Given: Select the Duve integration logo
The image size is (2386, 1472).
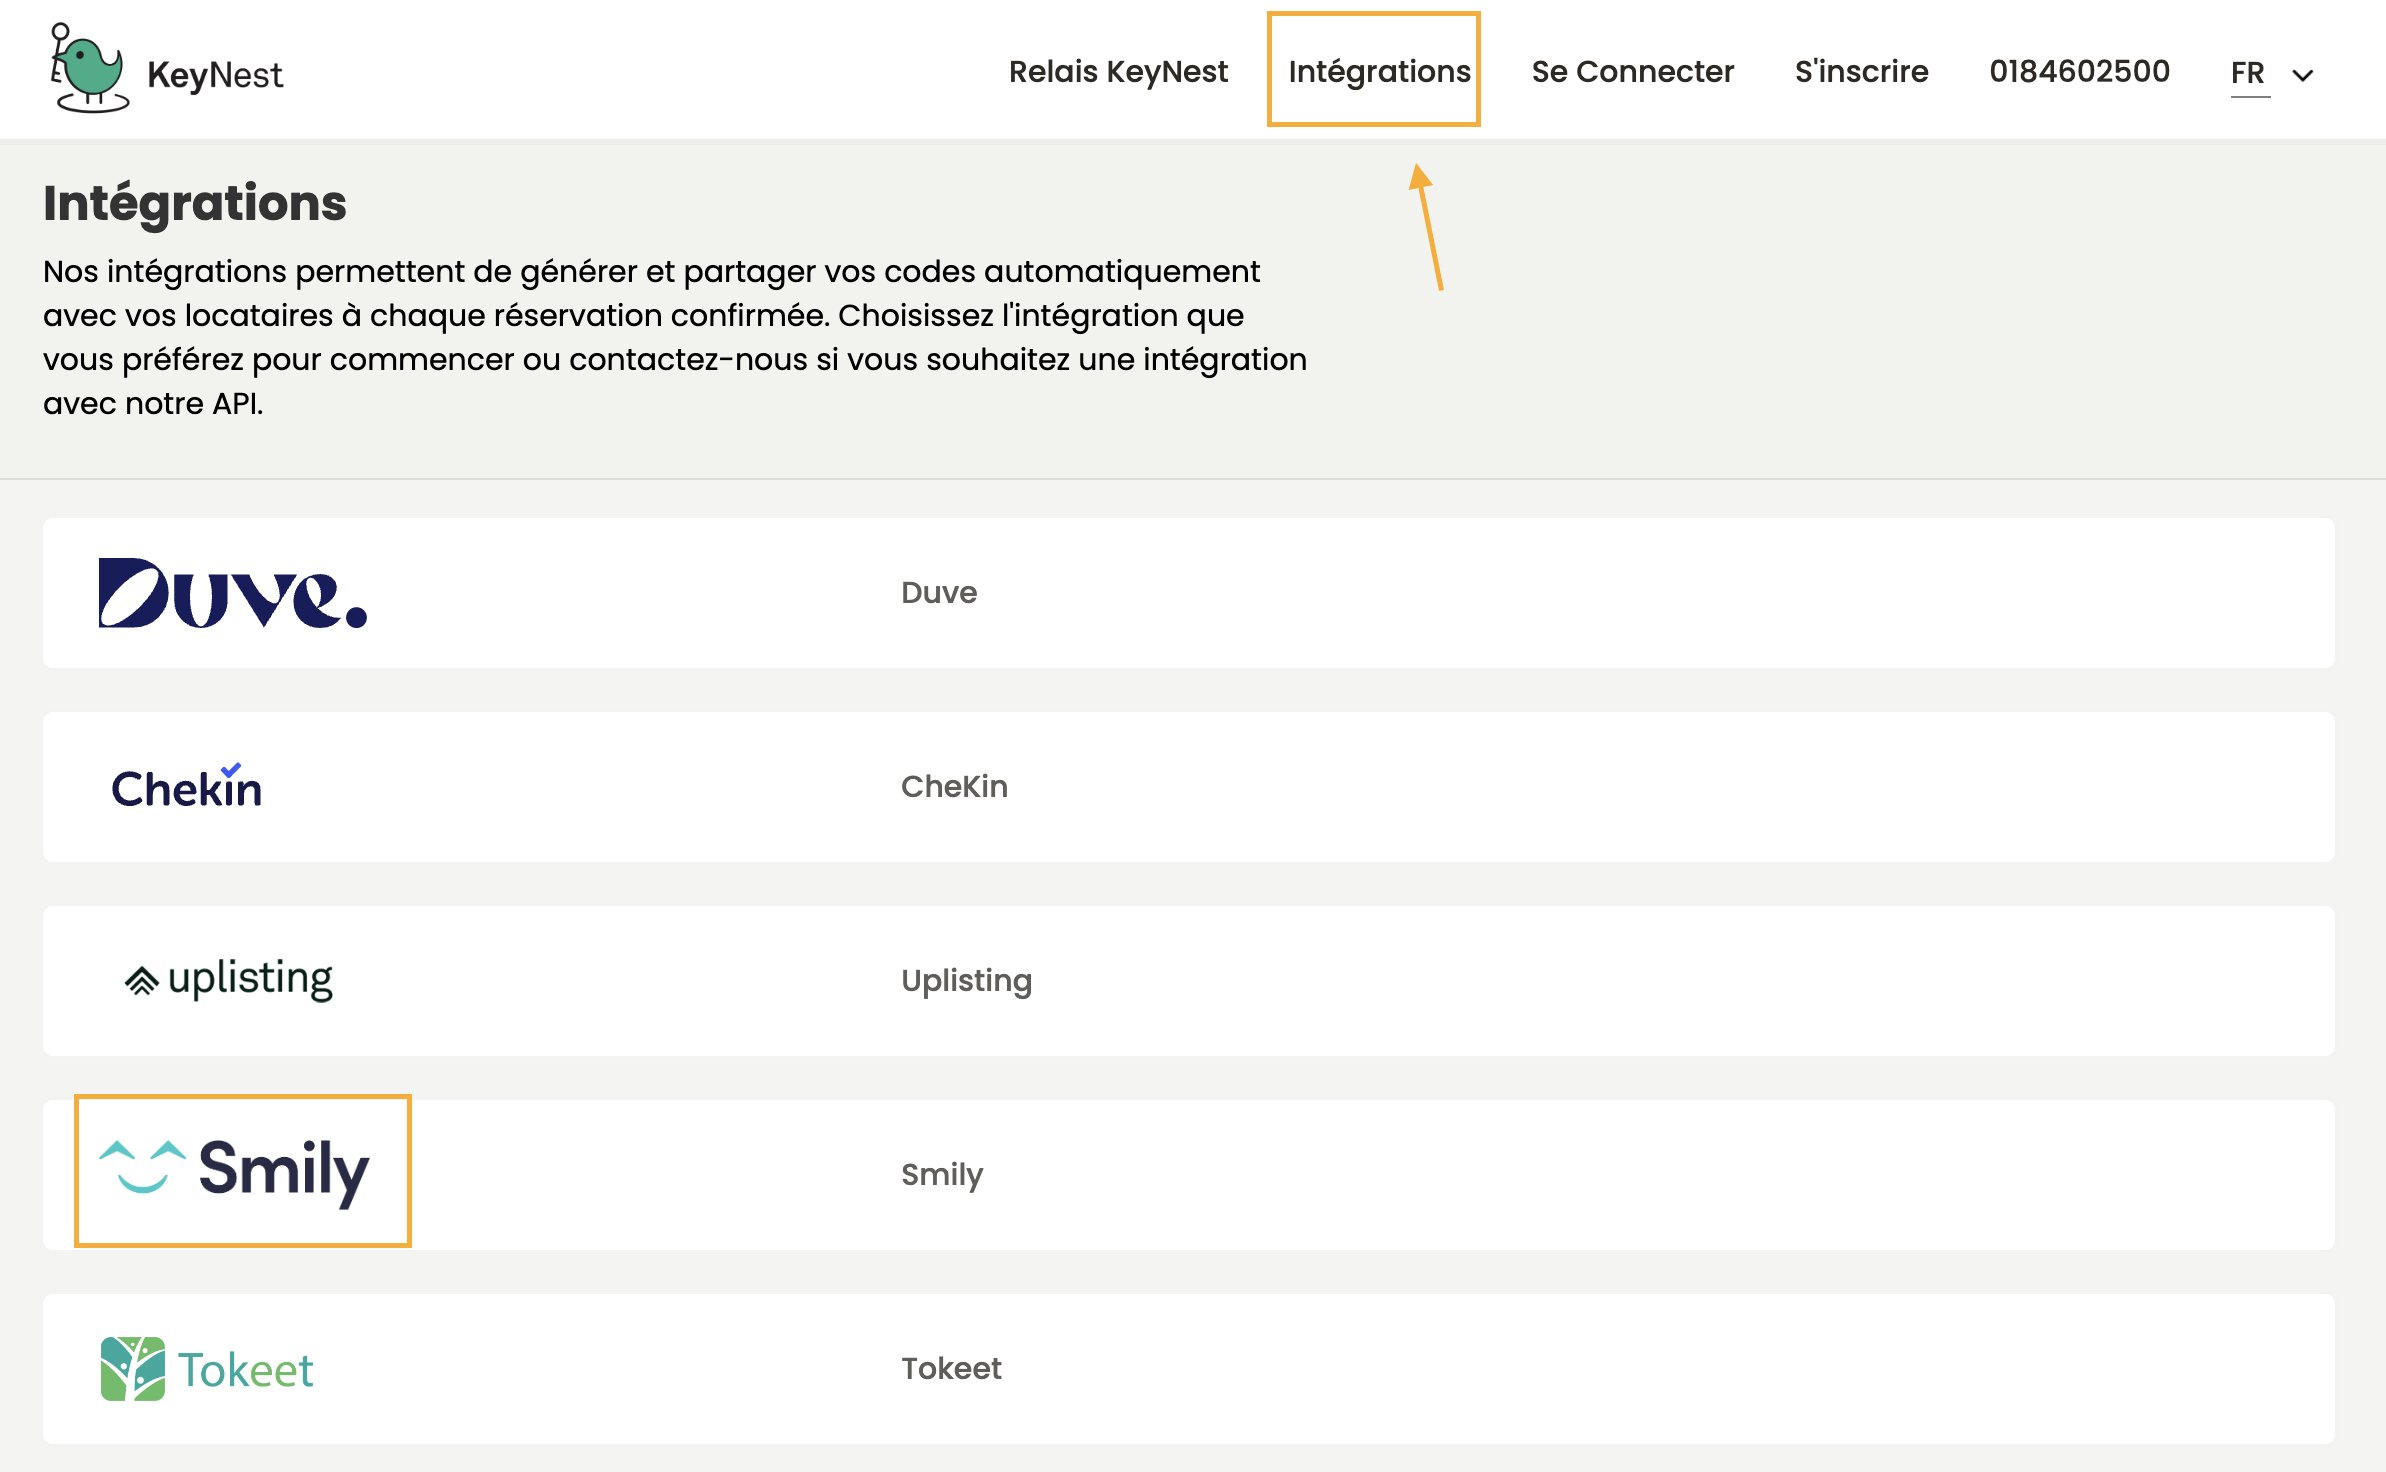Looking at the screenshot, I should pyautogui.click(x=233, y=592).
